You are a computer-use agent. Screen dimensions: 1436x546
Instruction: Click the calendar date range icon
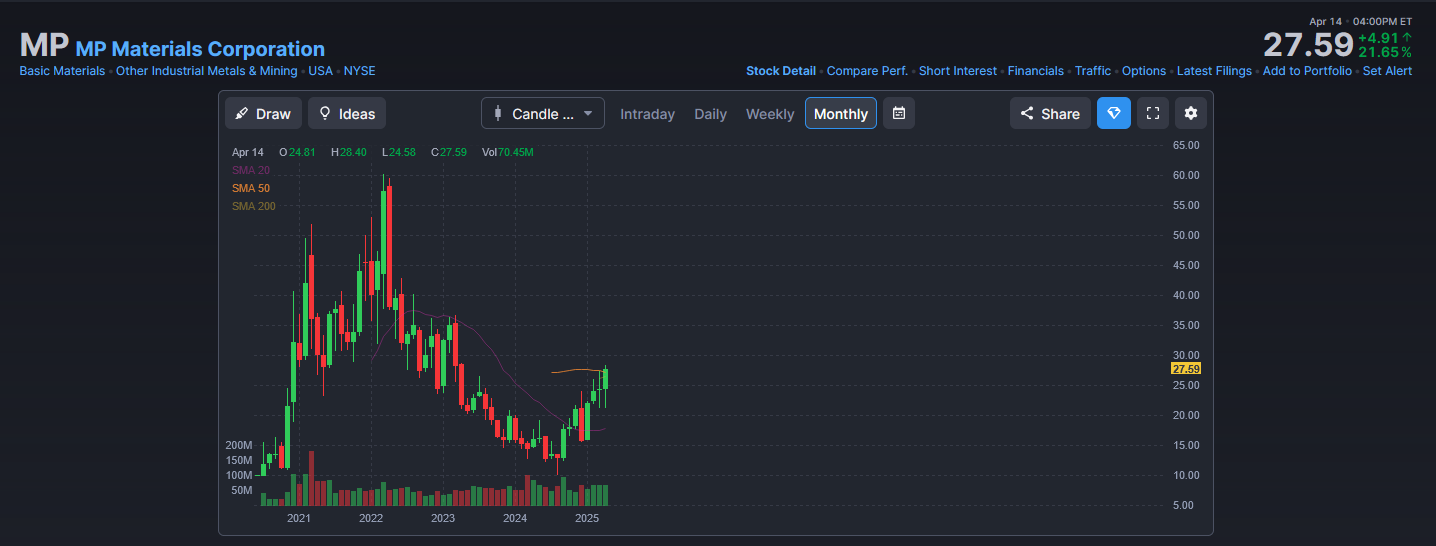pos(898,114)
